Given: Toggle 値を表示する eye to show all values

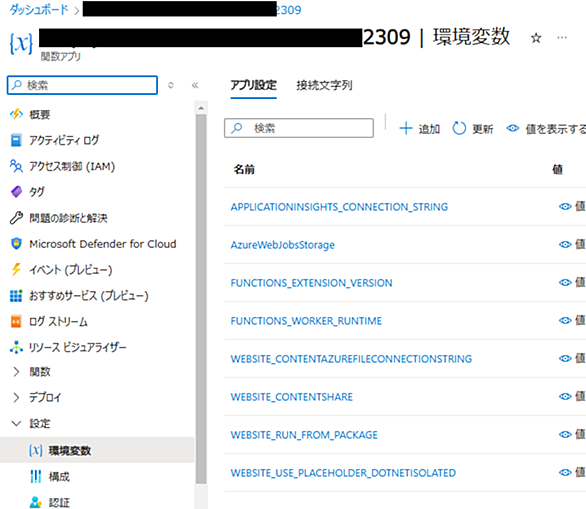Looking at the screenshot, I should [x=513, y=128].
